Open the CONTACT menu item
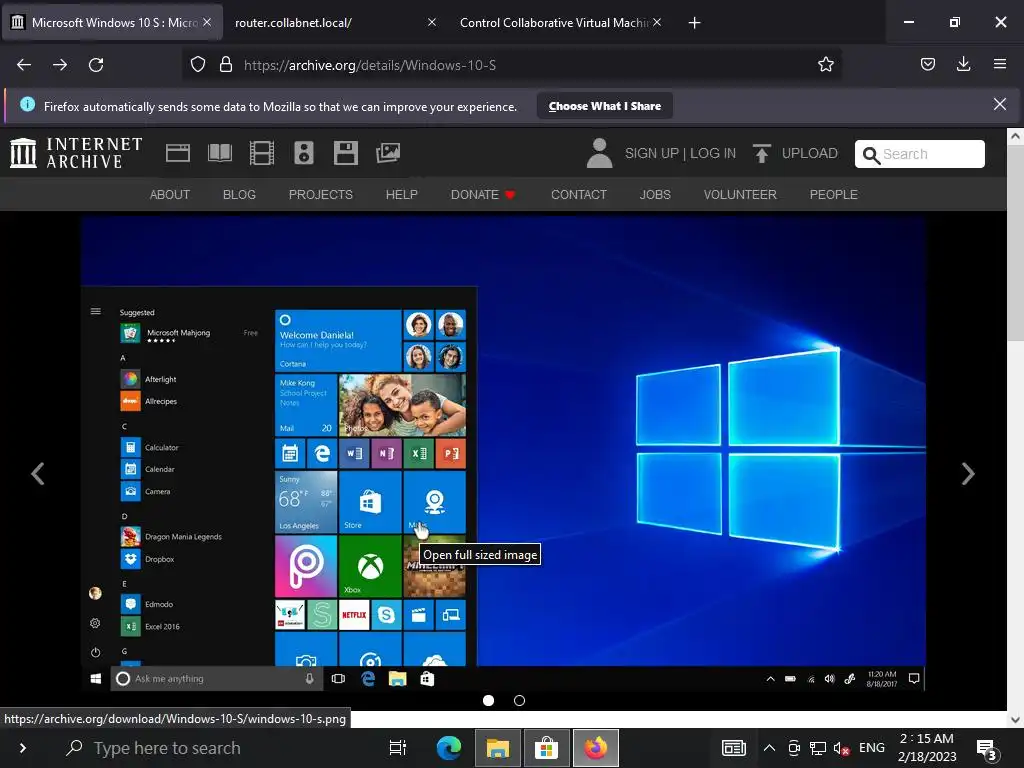 (579, 195)
